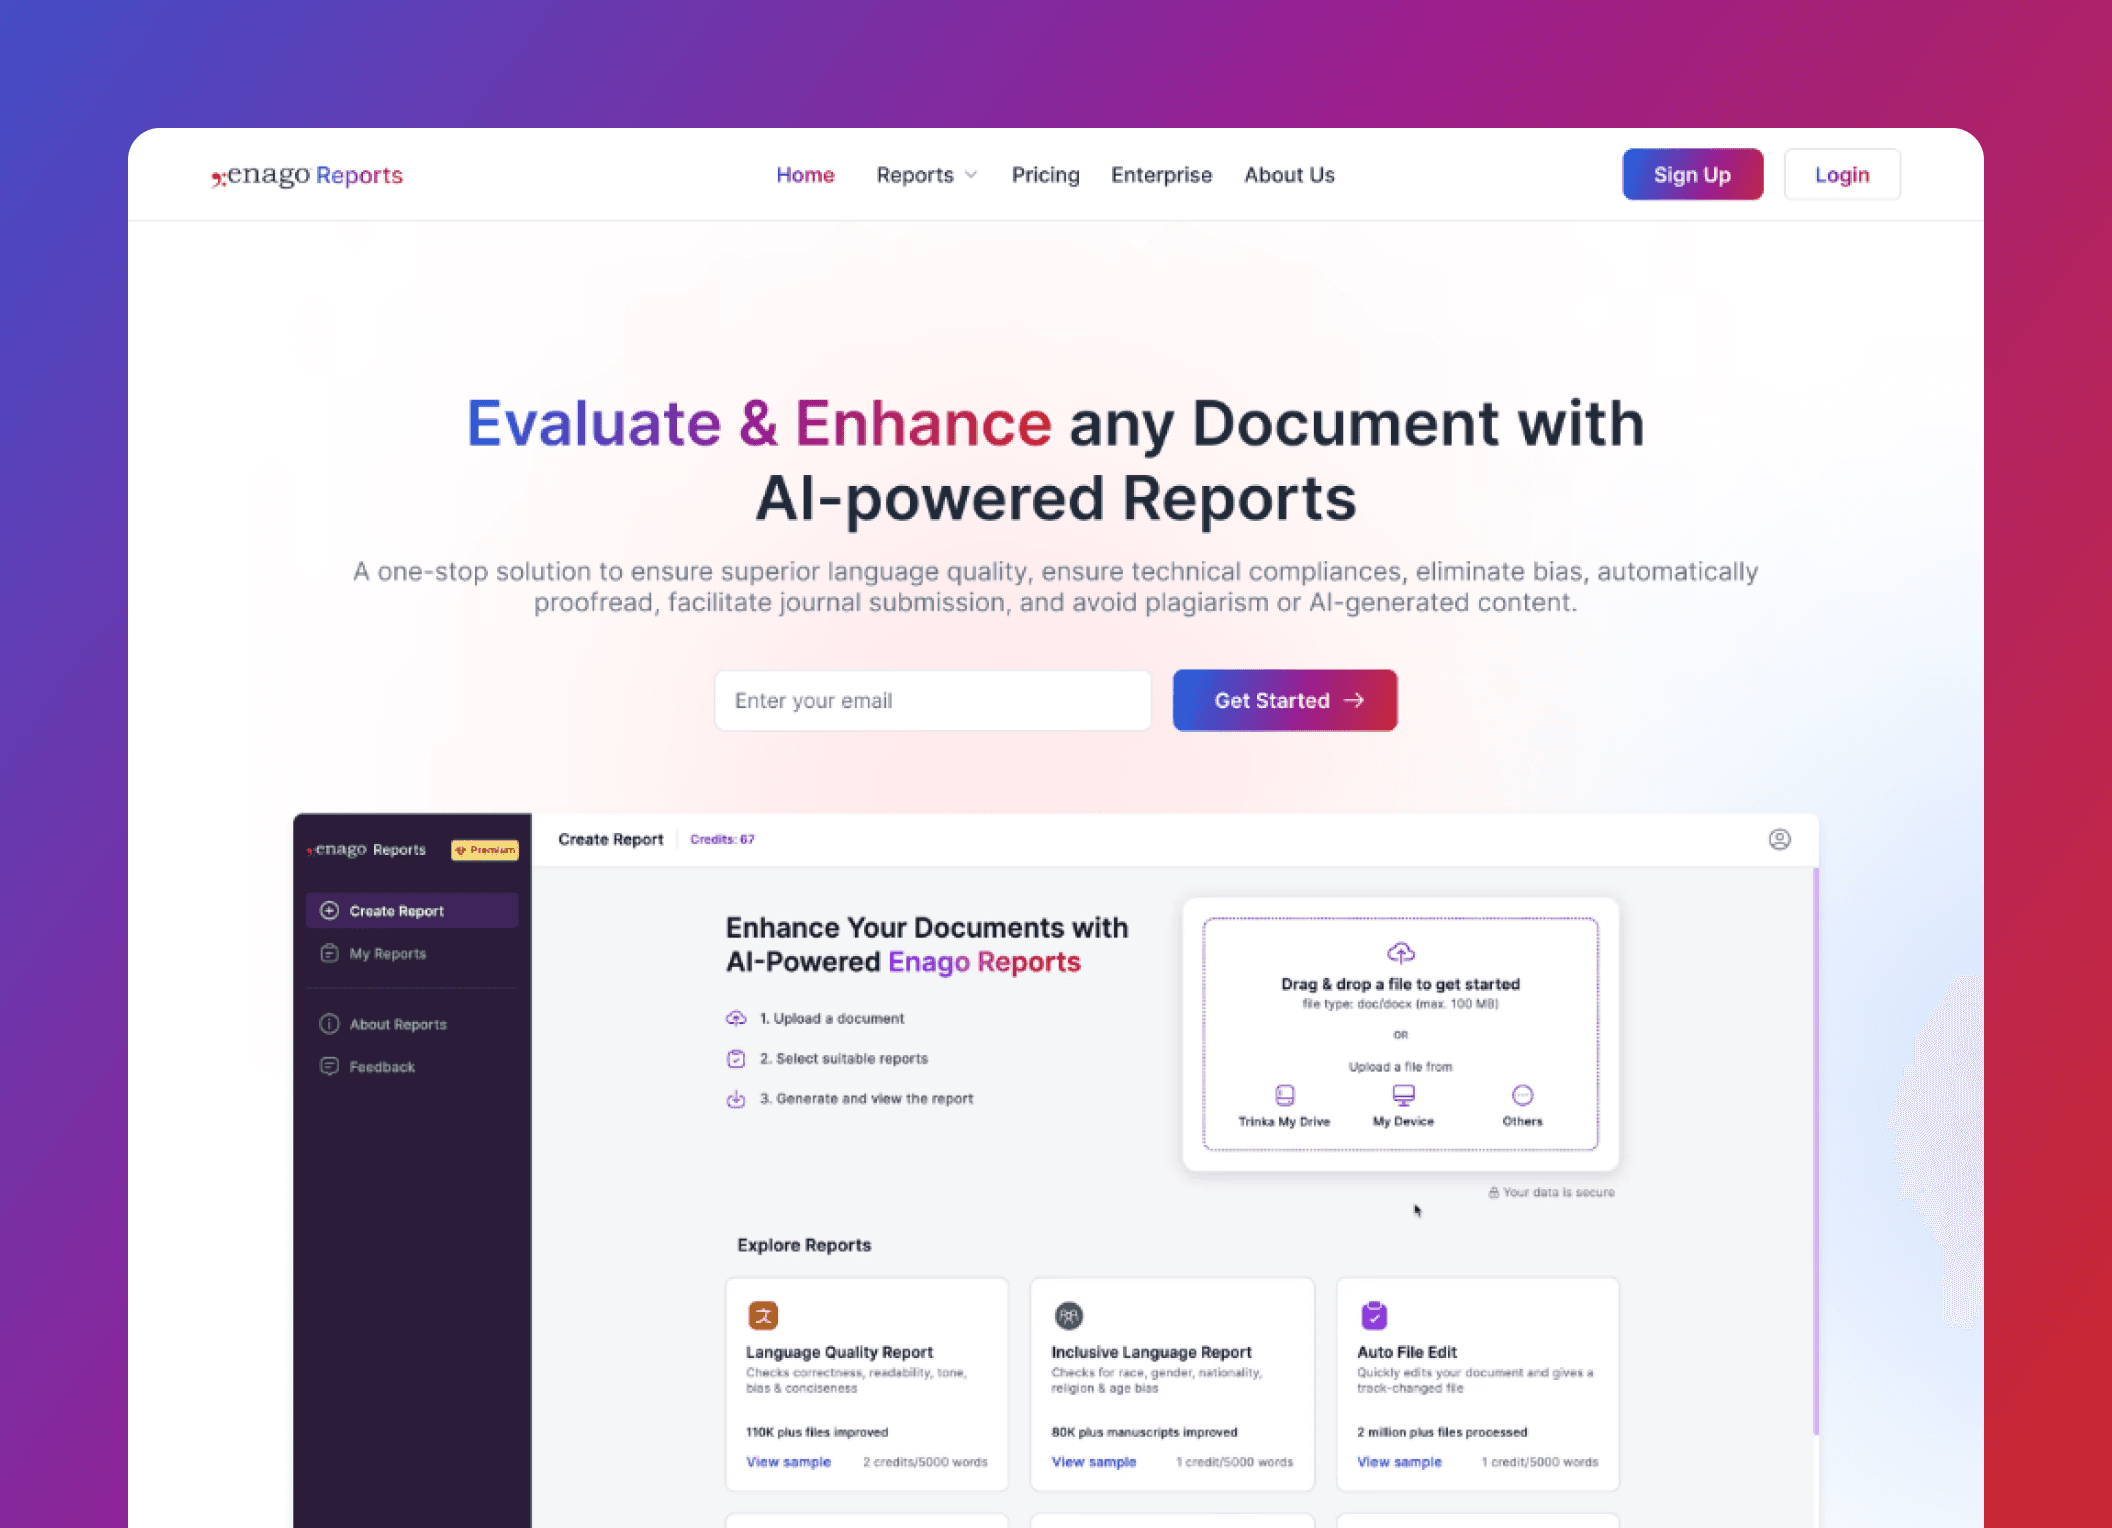The width and height of the screenshot is (2112, 1528).
Task: Go to the Pricing page
Action: (x=1045, y=175)
